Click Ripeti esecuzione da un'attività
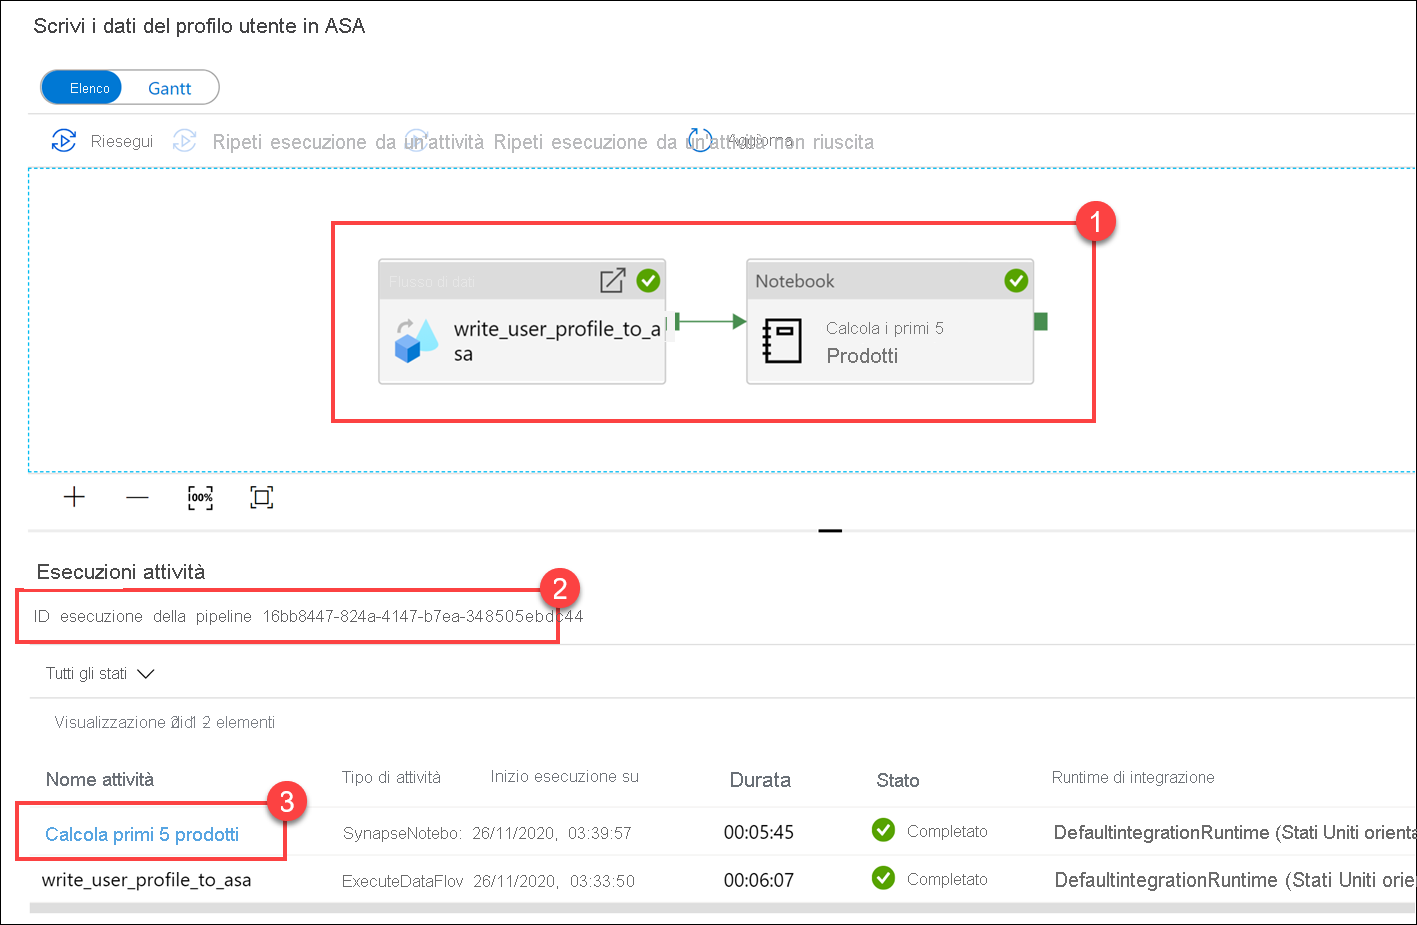 348,142
